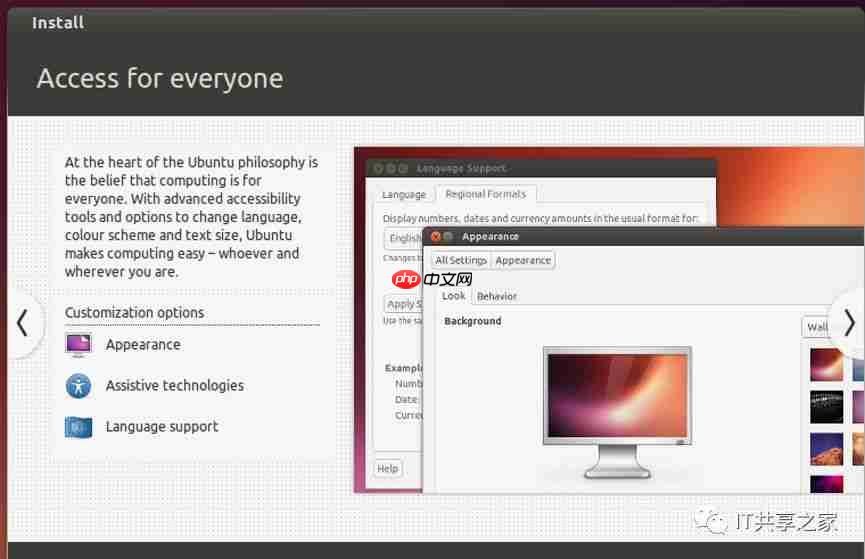Click the desktop background monitor preview
This screenshot has height=559, width=865.
point(617,411)
